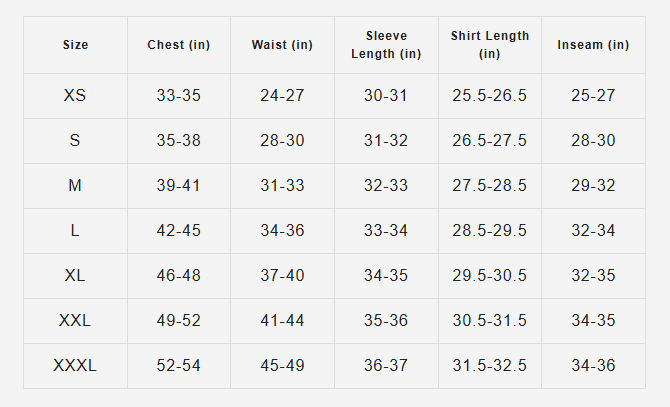
Task: Click waist value 37-40 for size XL
Action: coord(282,275)
